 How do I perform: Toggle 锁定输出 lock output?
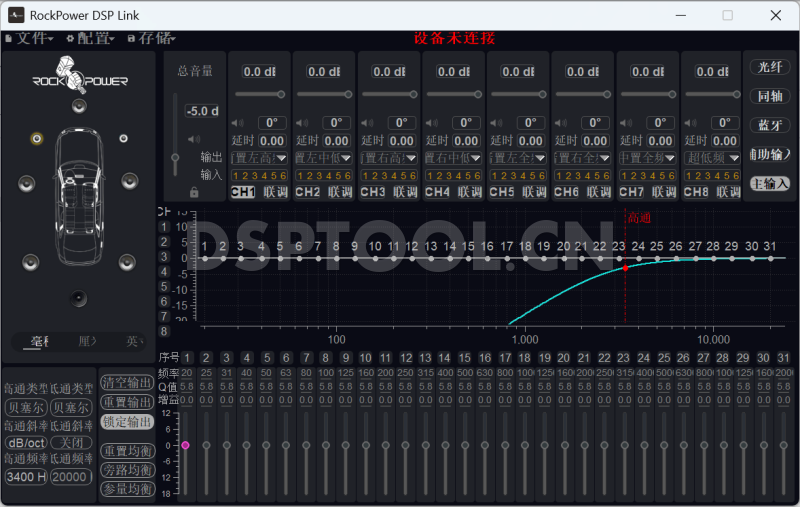point(128,422)
